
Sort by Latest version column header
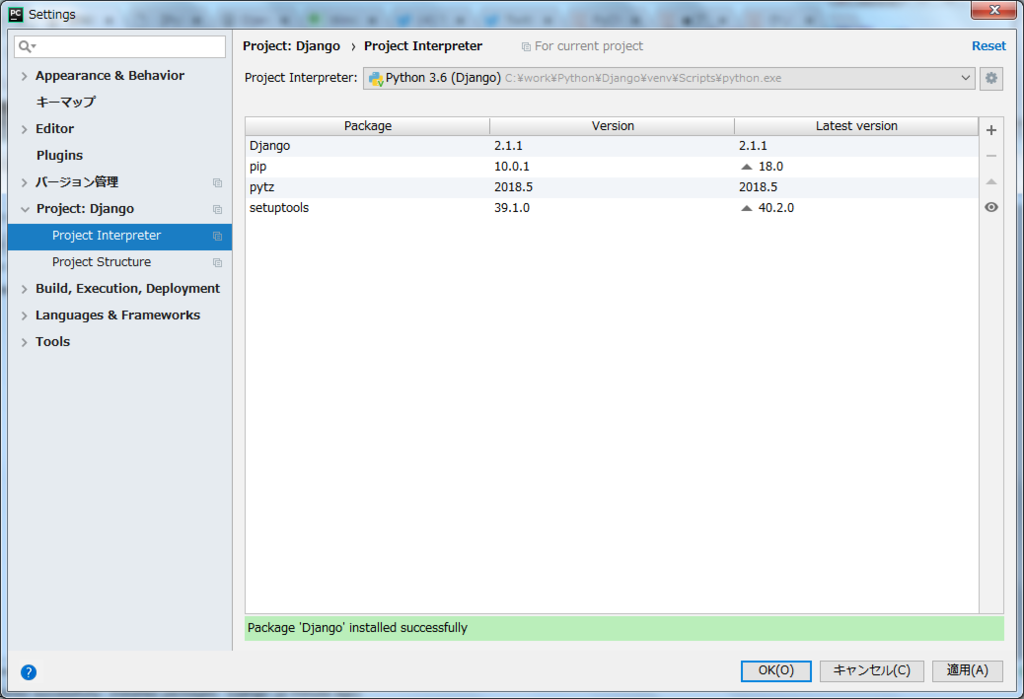pos(856,125)
